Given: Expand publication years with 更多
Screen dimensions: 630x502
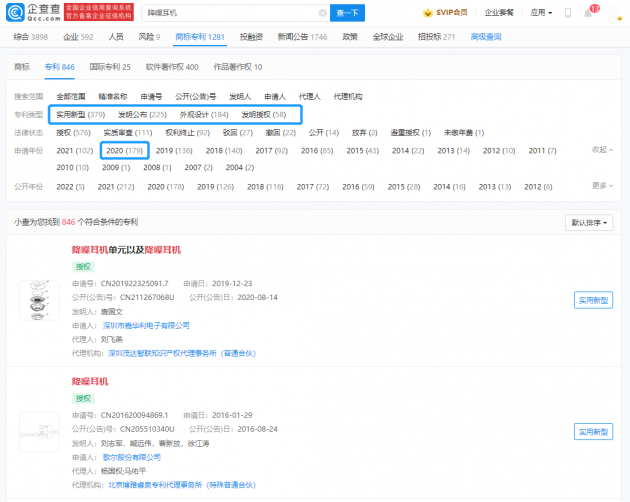Looking at the screenshot, I should point(602,186).
